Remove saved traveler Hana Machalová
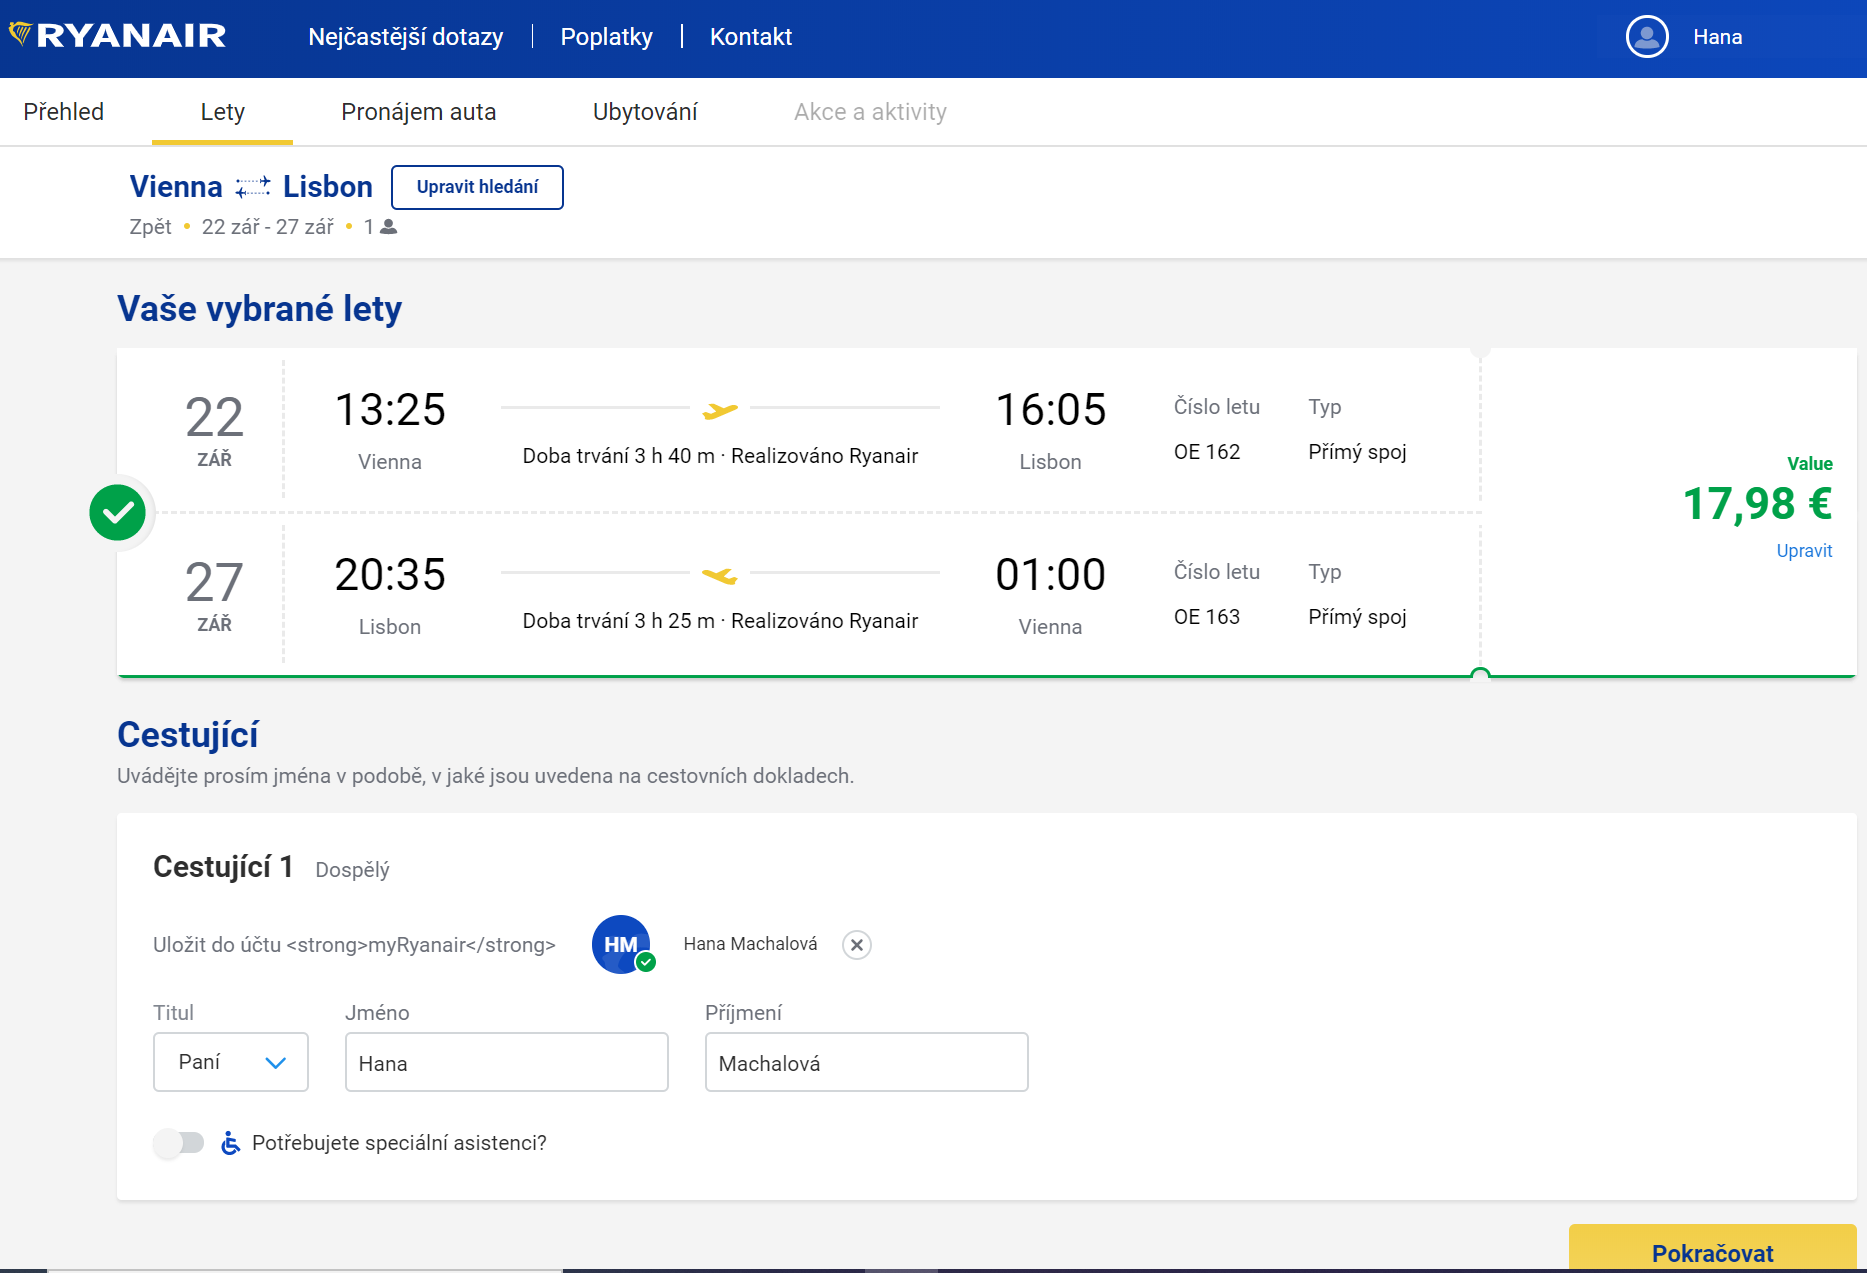This screenshot has width=1867, height=1273. coord(857,945)
